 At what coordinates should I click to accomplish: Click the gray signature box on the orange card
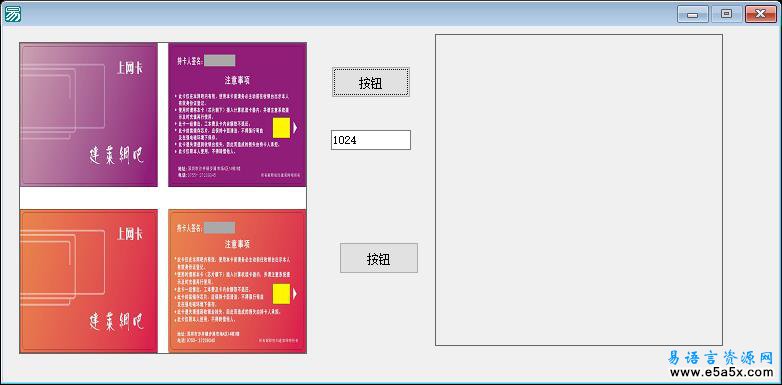219,227
